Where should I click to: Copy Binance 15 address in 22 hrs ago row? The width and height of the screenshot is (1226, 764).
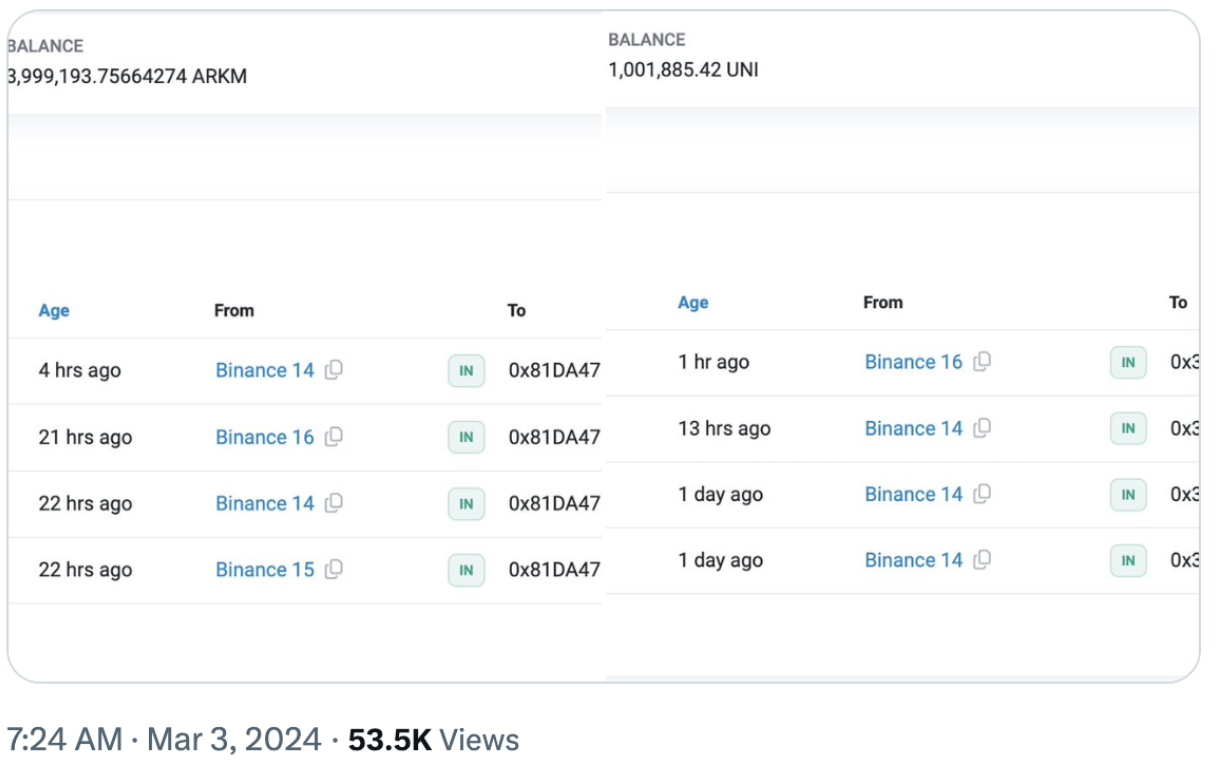coord(334,569)
